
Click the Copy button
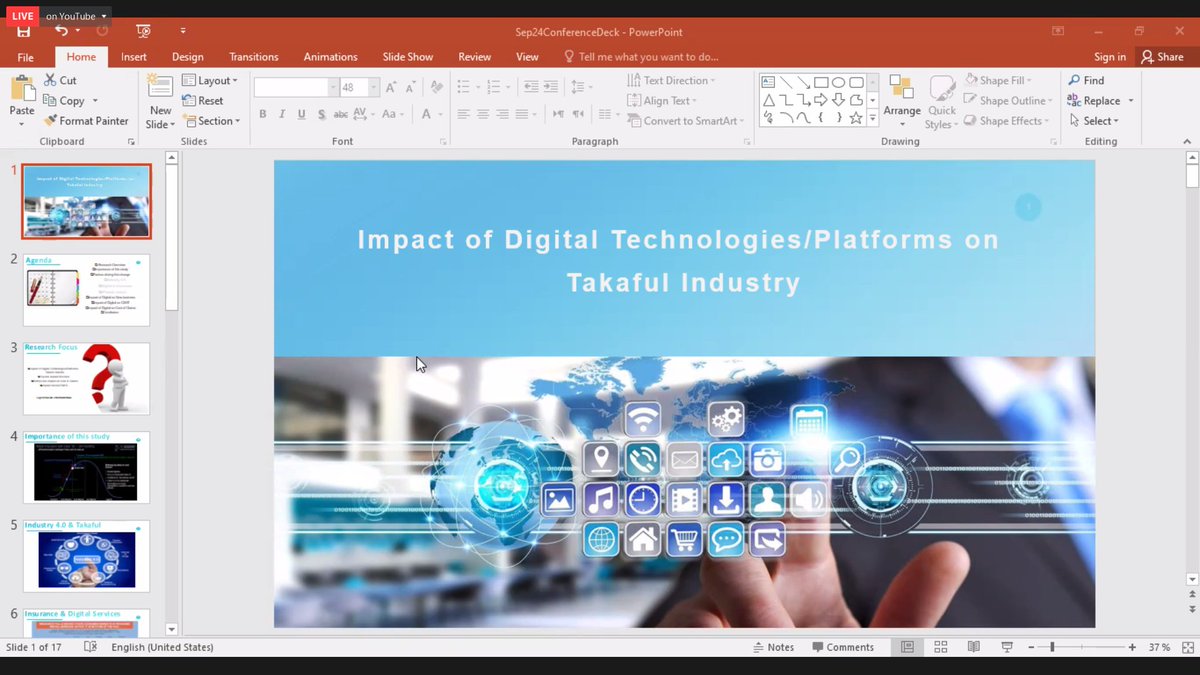(64, 100)
